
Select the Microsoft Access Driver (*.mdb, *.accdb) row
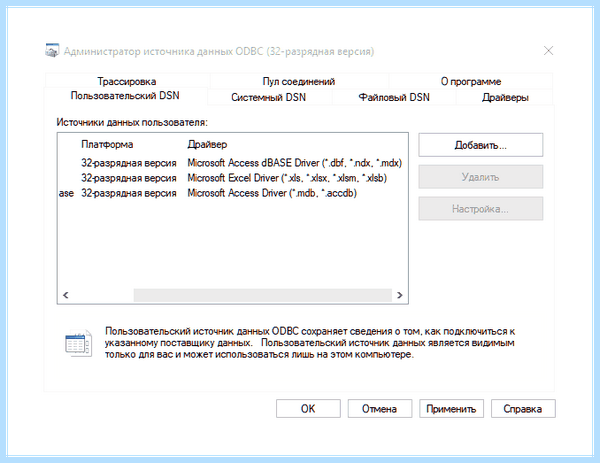point(233,193)
